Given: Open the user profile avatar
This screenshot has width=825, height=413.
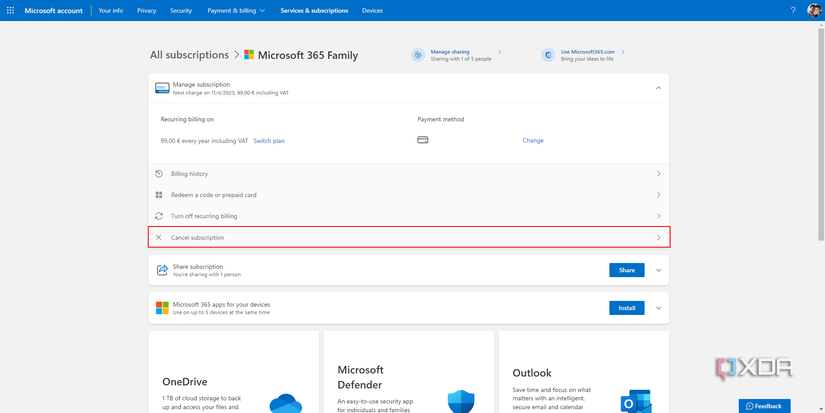Looking at the screenshot, I should (814, 10).
